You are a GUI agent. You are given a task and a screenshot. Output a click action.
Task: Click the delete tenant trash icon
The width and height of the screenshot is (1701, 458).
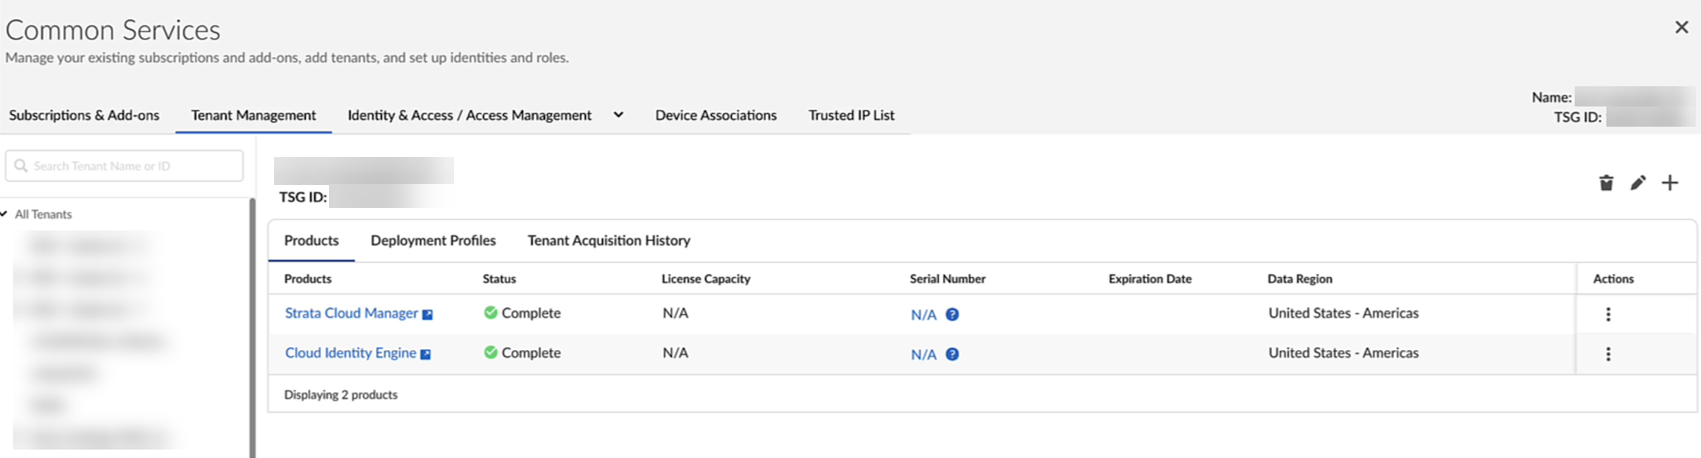pyautogui.click(x=1606, y=183)
